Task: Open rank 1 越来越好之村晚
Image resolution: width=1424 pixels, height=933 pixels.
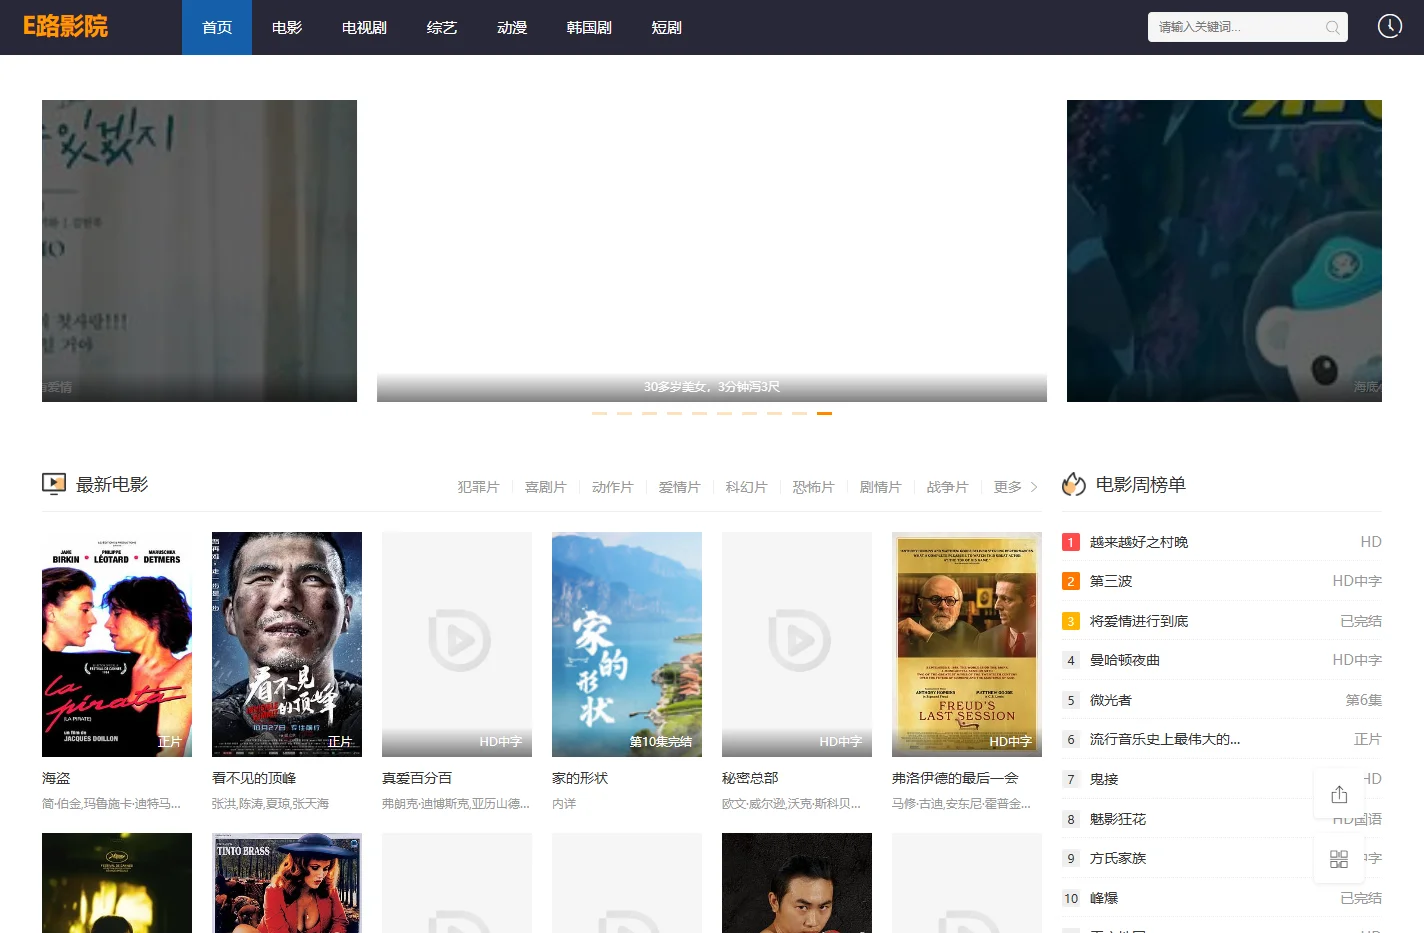Action: click(1139, 542)
